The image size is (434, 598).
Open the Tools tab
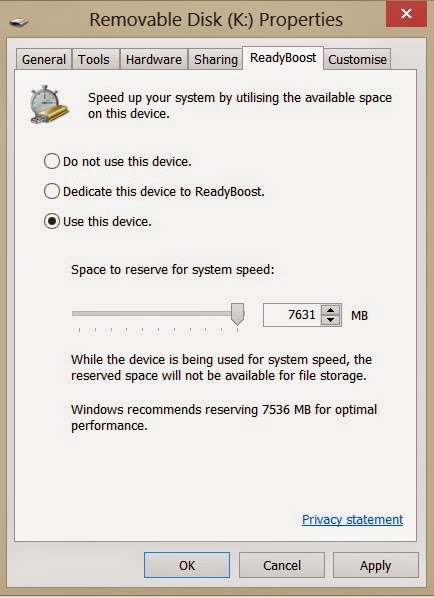pos(94,59)
